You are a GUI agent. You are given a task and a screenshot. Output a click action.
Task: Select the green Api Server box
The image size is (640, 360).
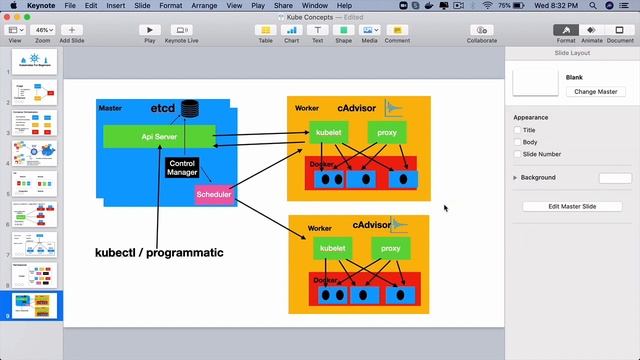[x=159, y=137]
